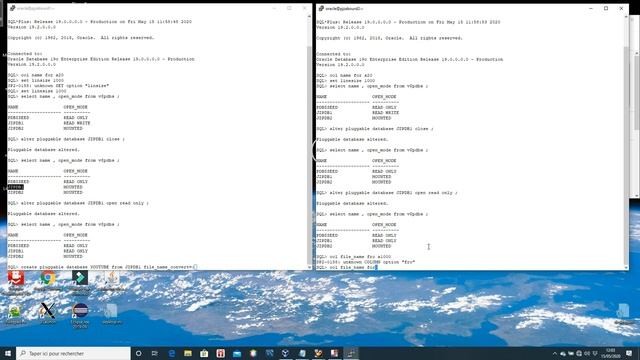Viewport: 640px width, 360px height.
Task: Open File Explorer from the taskbar
Action: pos(188,353)
